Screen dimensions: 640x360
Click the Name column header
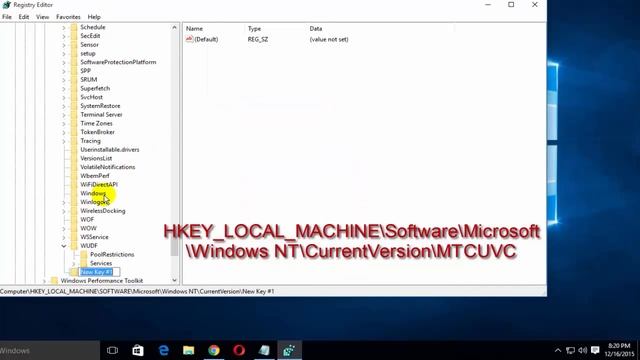(x=194, y=29)
